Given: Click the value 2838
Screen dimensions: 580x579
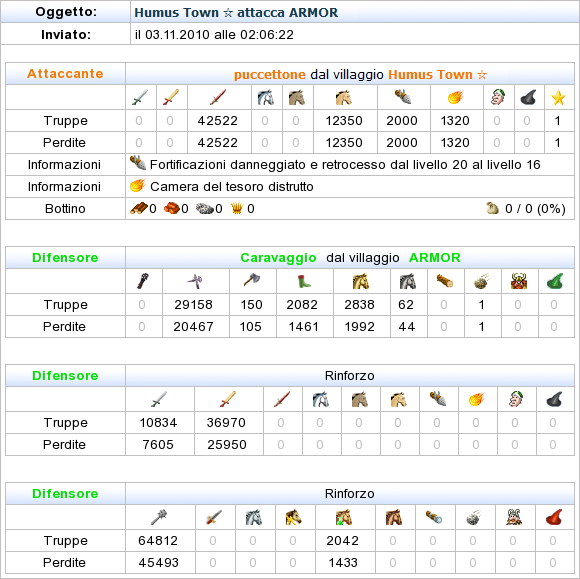Looking at the screenshot, I should coord(360,304).
